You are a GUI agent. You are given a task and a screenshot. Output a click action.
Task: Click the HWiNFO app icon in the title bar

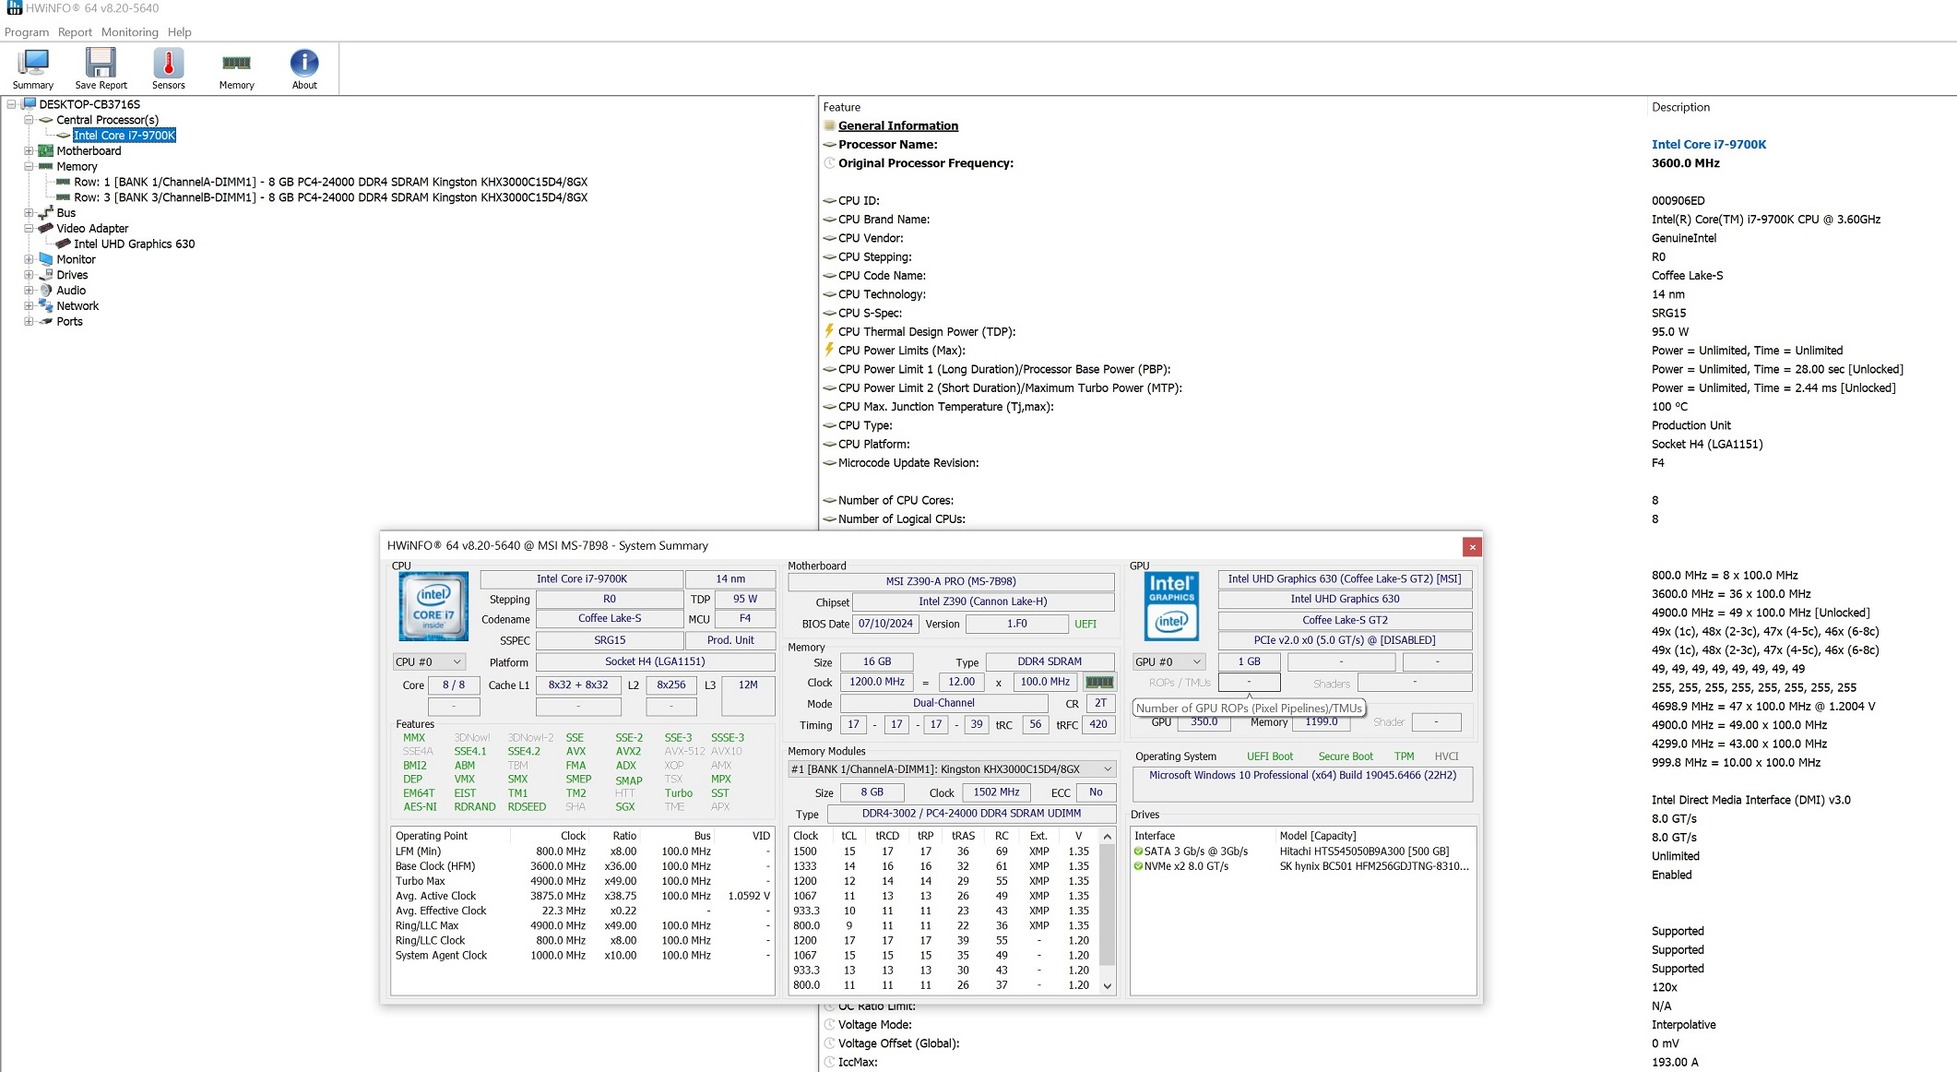pos(14,8)
